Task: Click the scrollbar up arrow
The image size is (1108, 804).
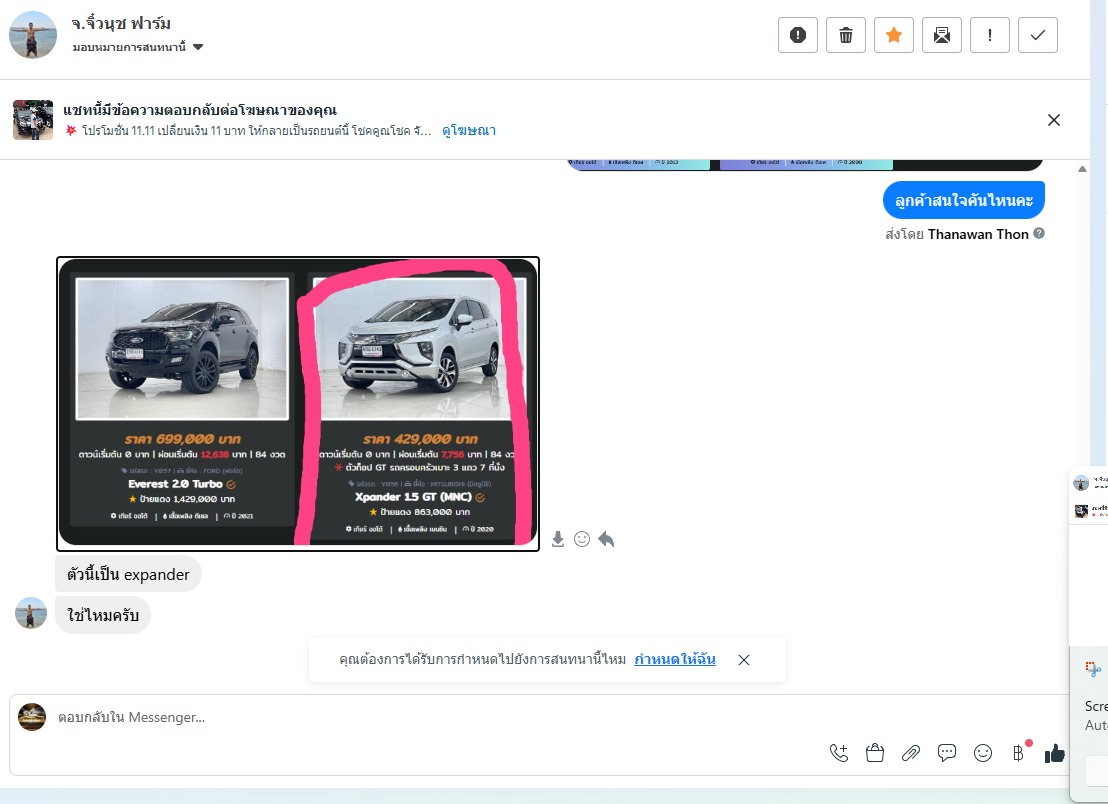Action: click(x=1082, y=169)
